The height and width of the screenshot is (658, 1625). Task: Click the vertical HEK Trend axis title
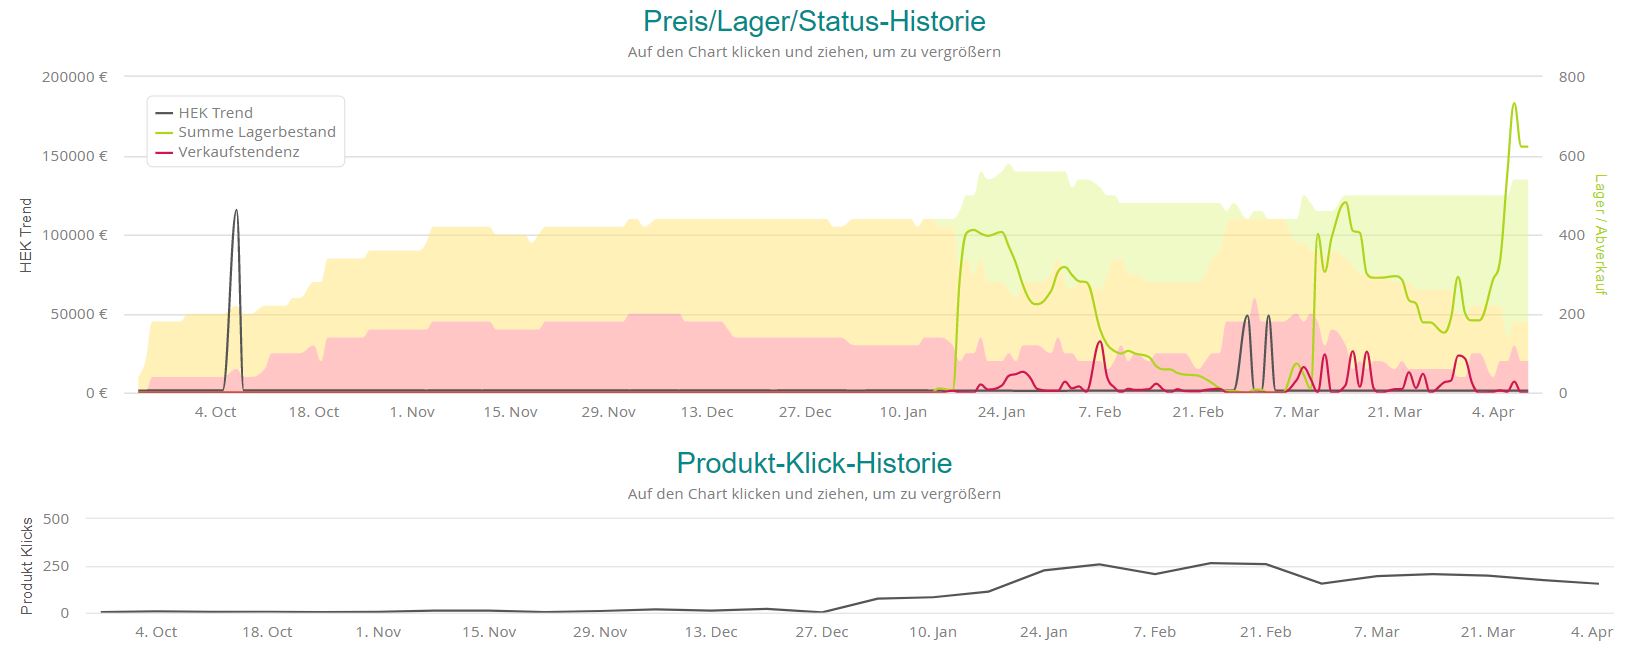tap(27, 235)
